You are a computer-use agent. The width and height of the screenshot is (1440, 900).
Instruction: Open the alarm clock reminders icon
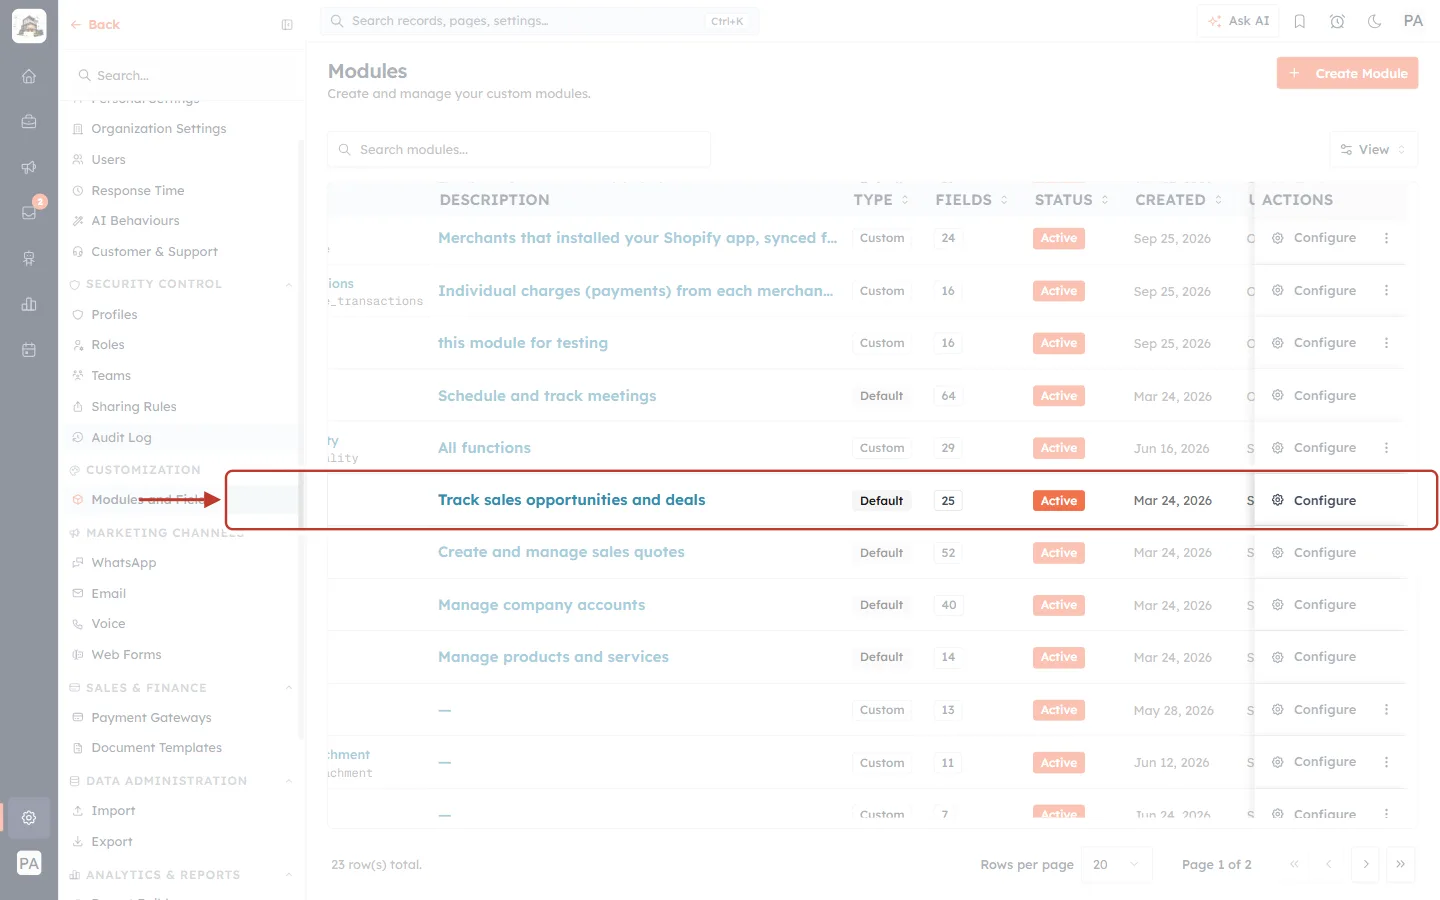coord(1337,21)
